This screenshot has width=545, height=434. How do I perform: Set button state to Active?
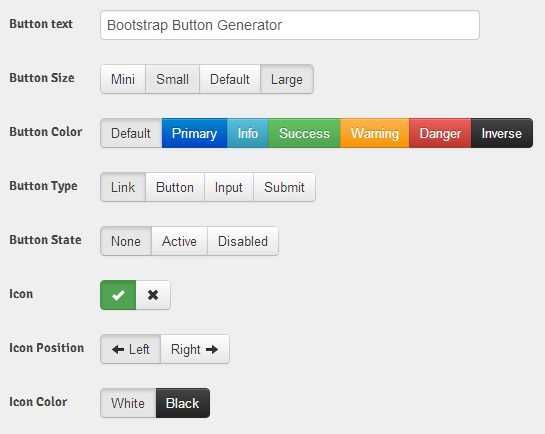pos(179,241)
